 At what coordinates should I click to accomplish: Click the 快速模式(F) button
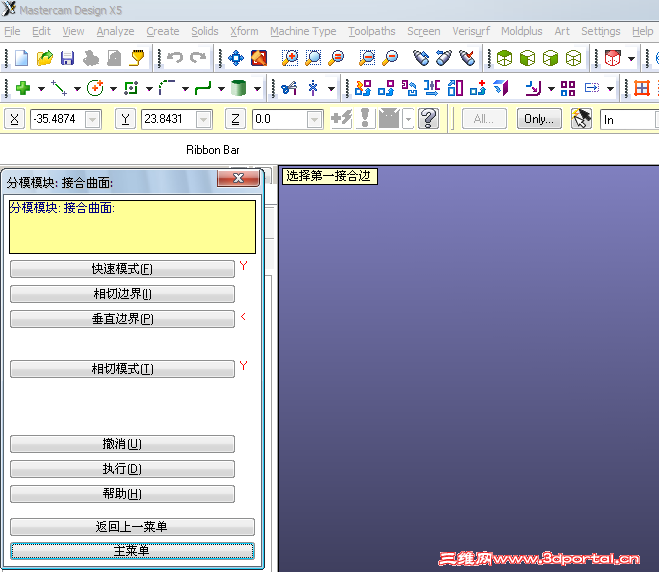(x=122, y=269)
